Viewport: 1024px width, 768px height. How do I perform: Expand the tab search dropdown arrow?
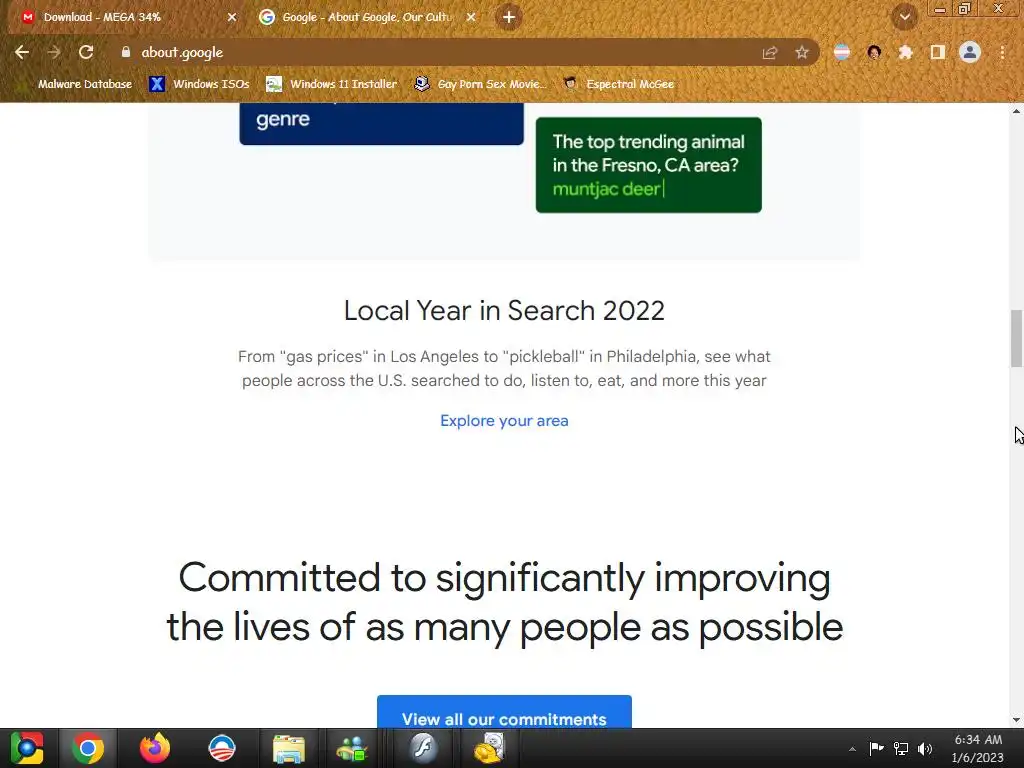pos(905,17)
